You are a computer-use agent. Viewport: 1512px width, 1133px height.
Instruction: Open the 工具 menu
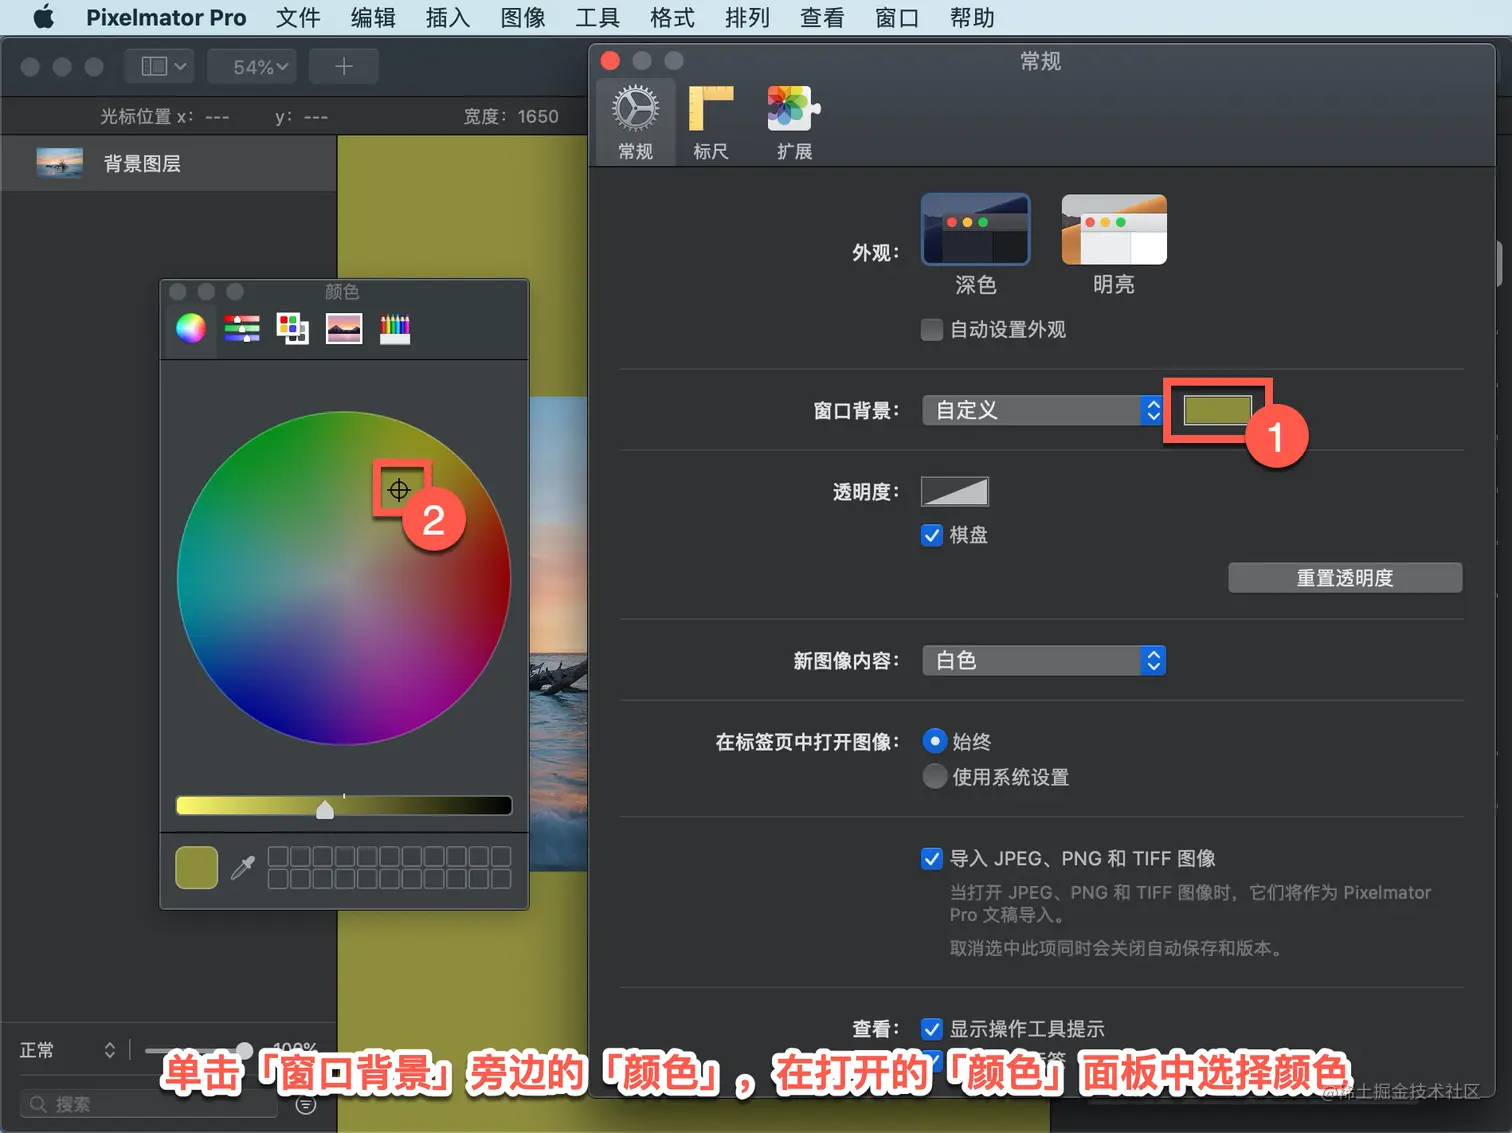598,17
